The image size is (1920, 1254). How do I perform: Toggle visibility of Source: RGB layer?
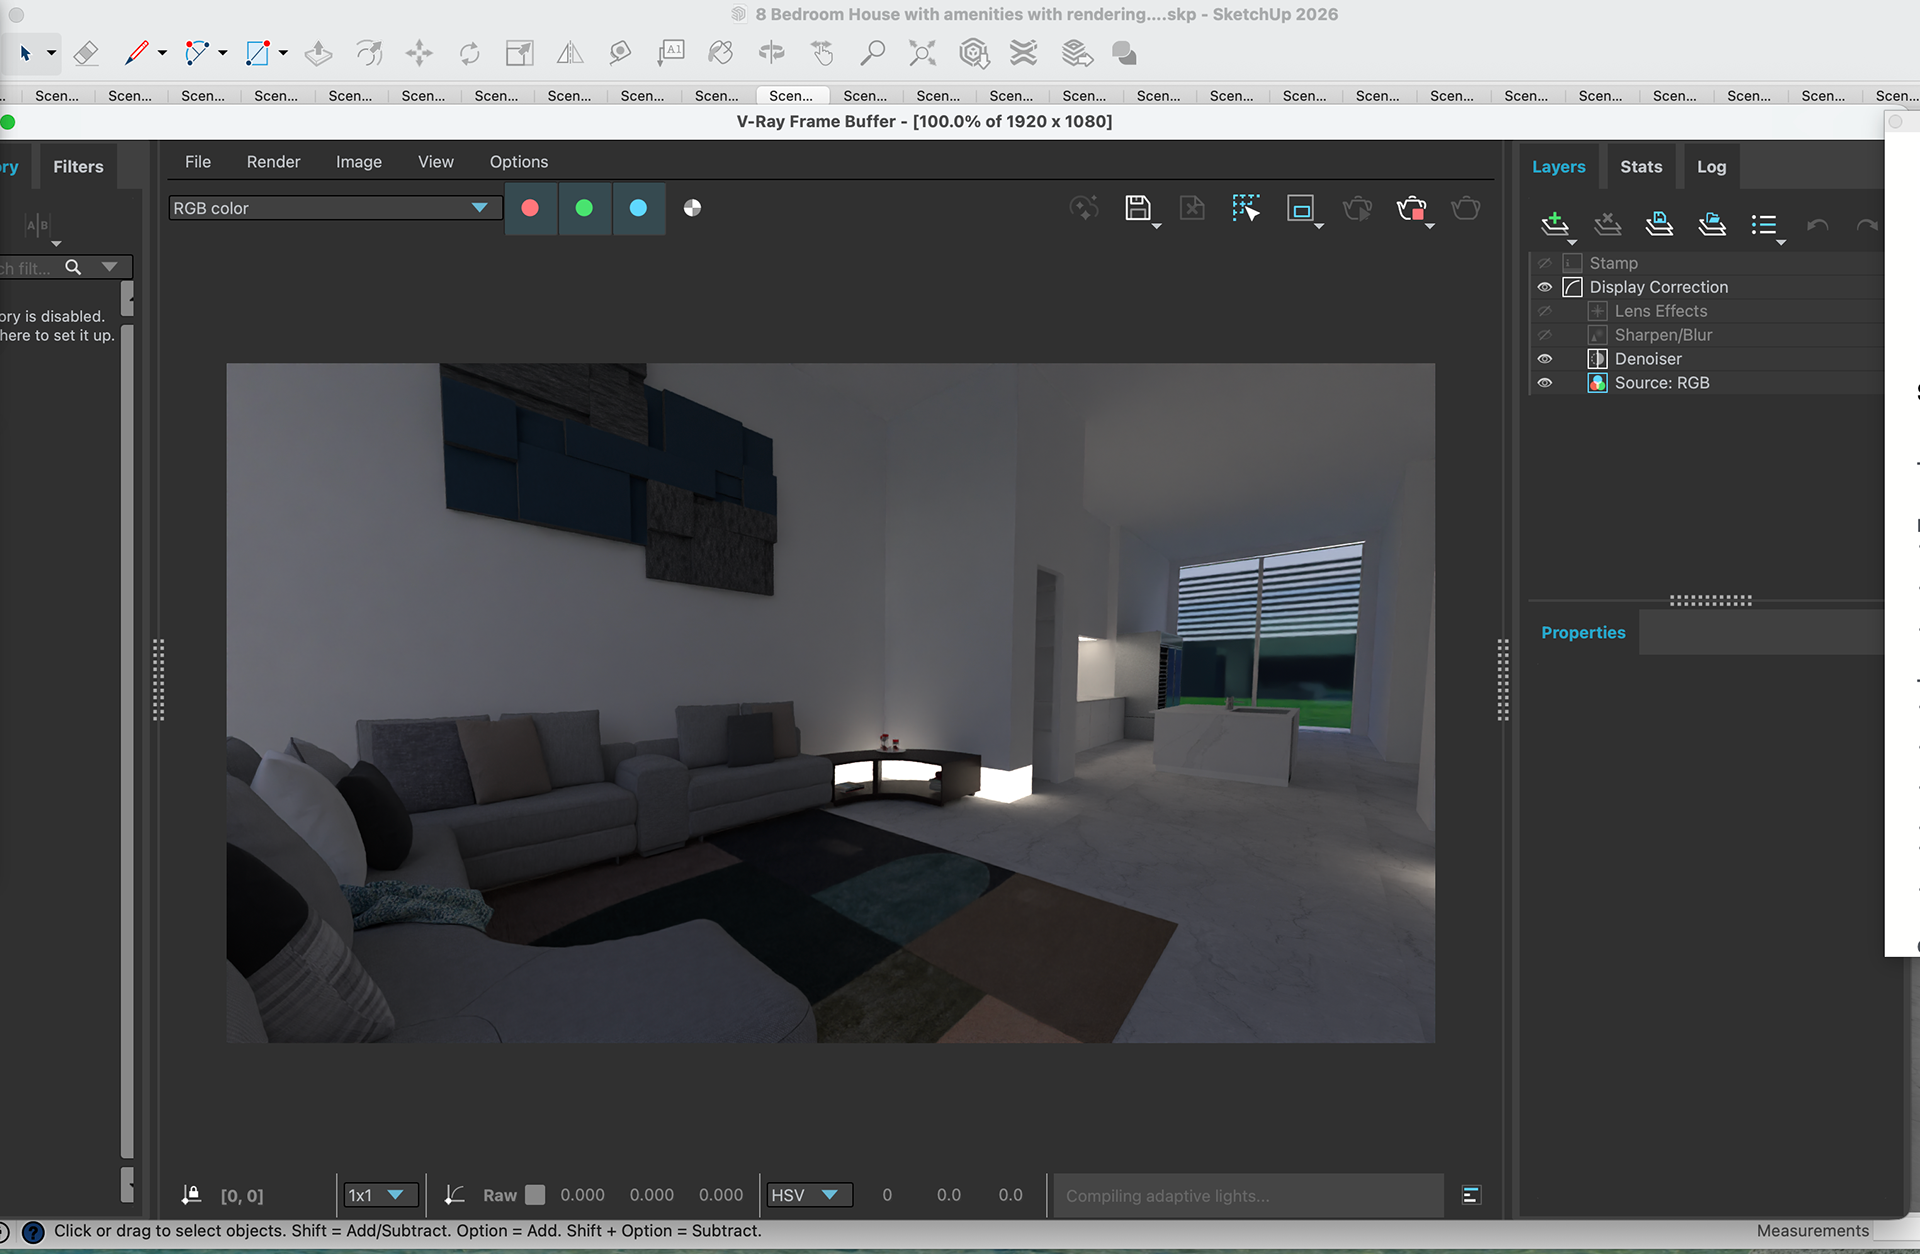pos(1545,383)
